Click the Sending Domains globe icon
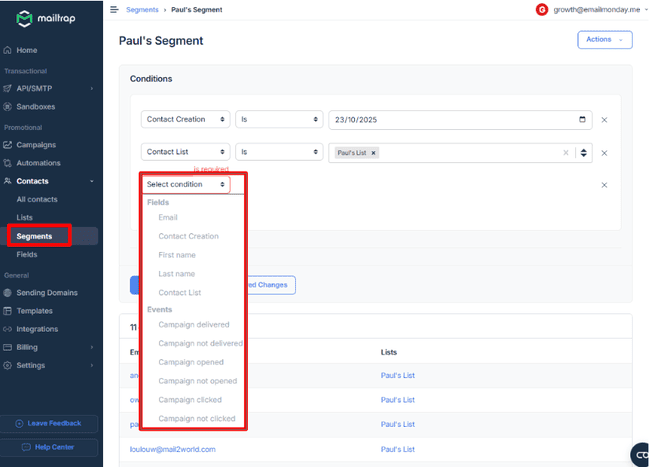The image size is (650, 467). (x=7, y=293)
